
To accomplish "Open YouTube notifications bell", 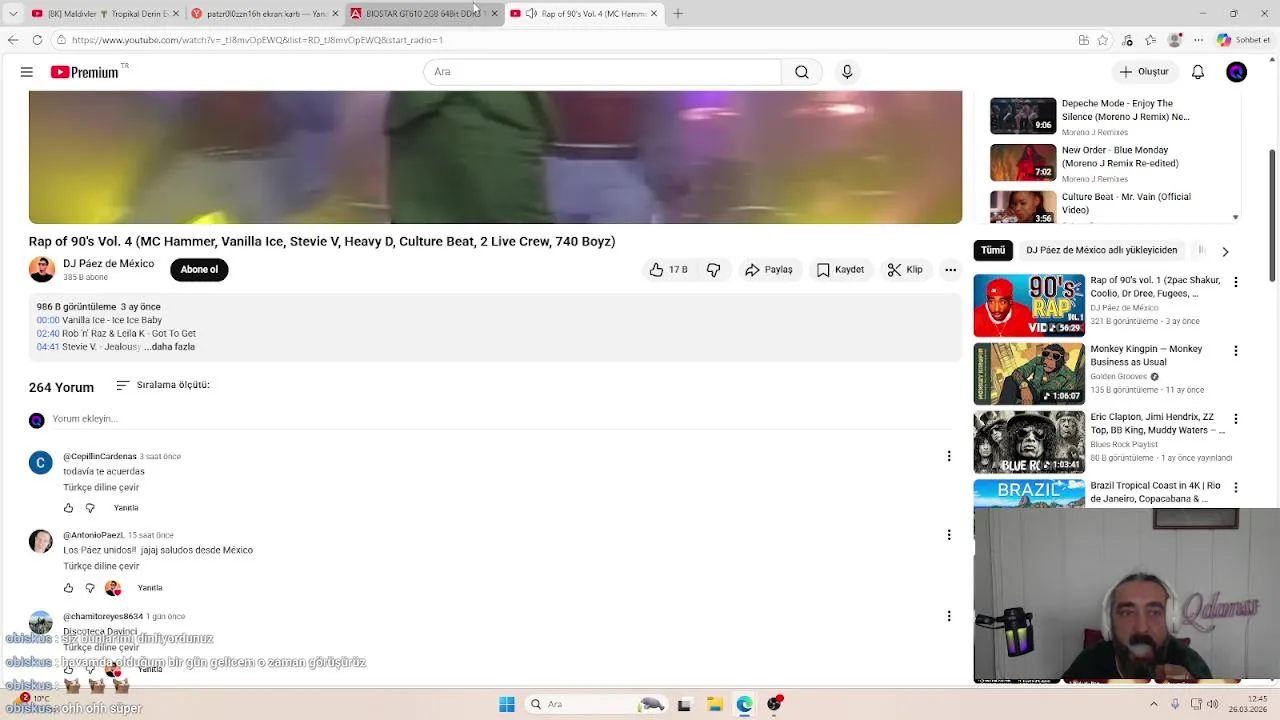I will click(1198, 72).
